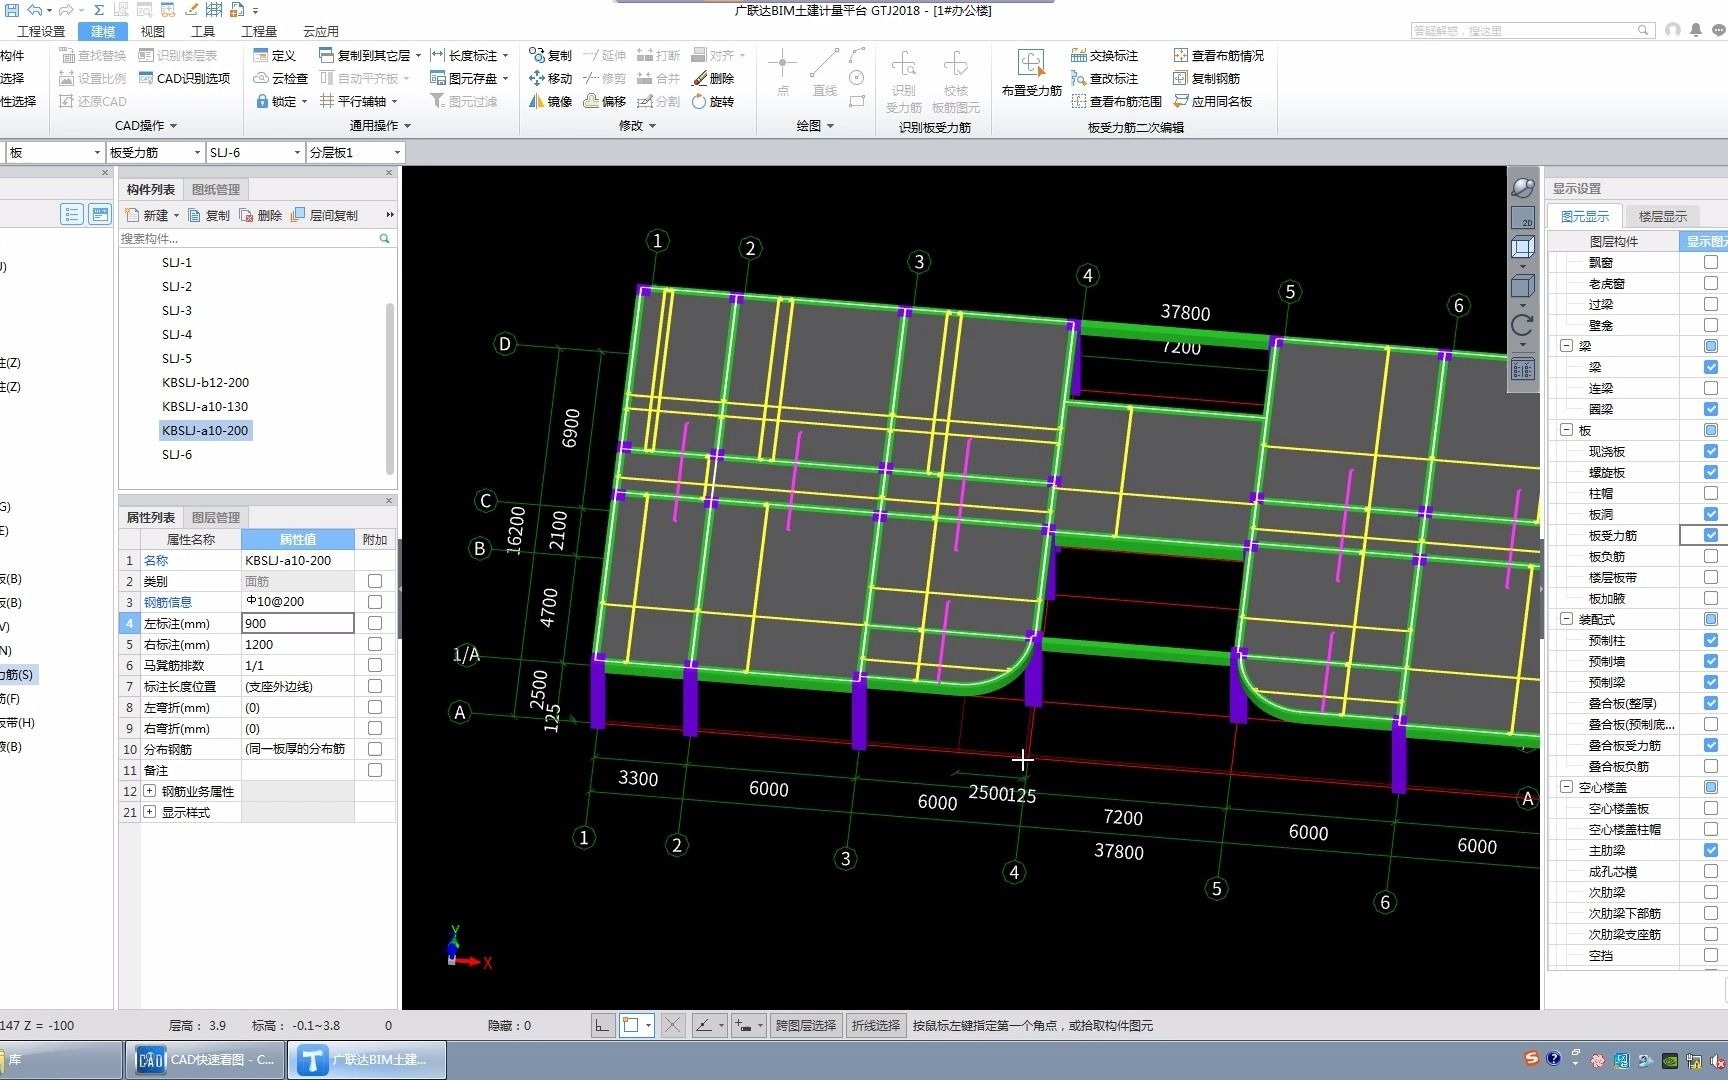Expand the 钢筋业务属性 property group
The height and width of the screenshot is (1080, 1728).
150,791
